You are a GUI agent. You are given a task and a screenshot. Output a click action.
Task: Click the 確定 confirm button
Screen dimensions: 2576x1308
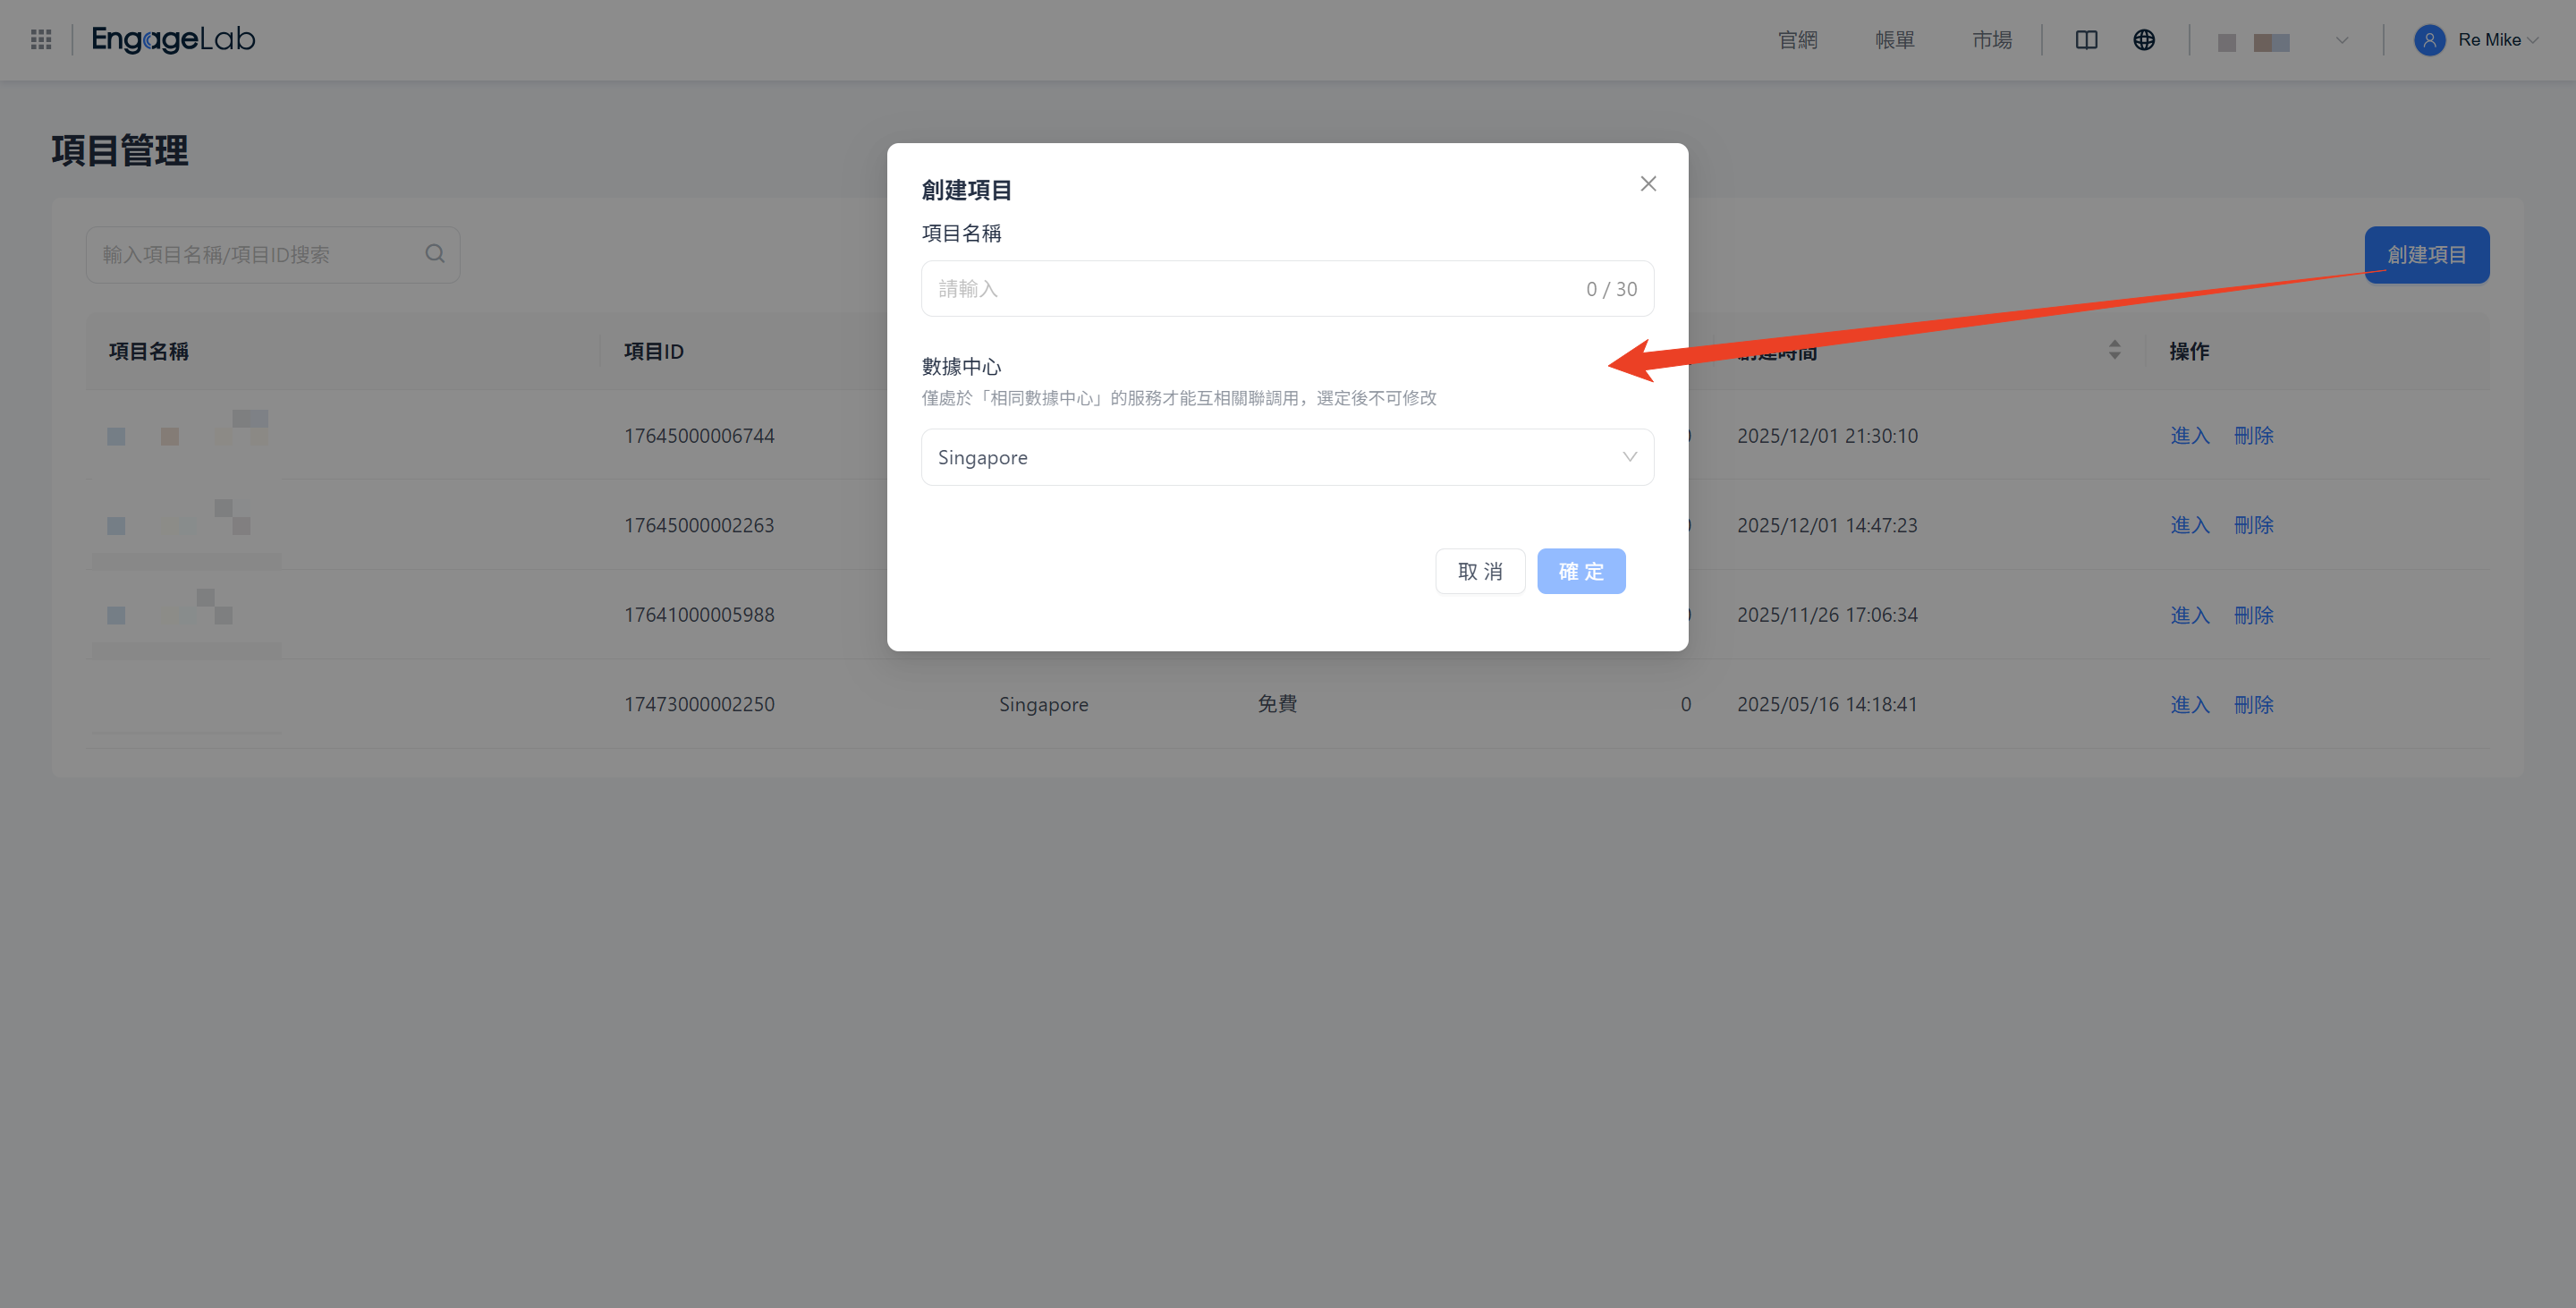1580,571
